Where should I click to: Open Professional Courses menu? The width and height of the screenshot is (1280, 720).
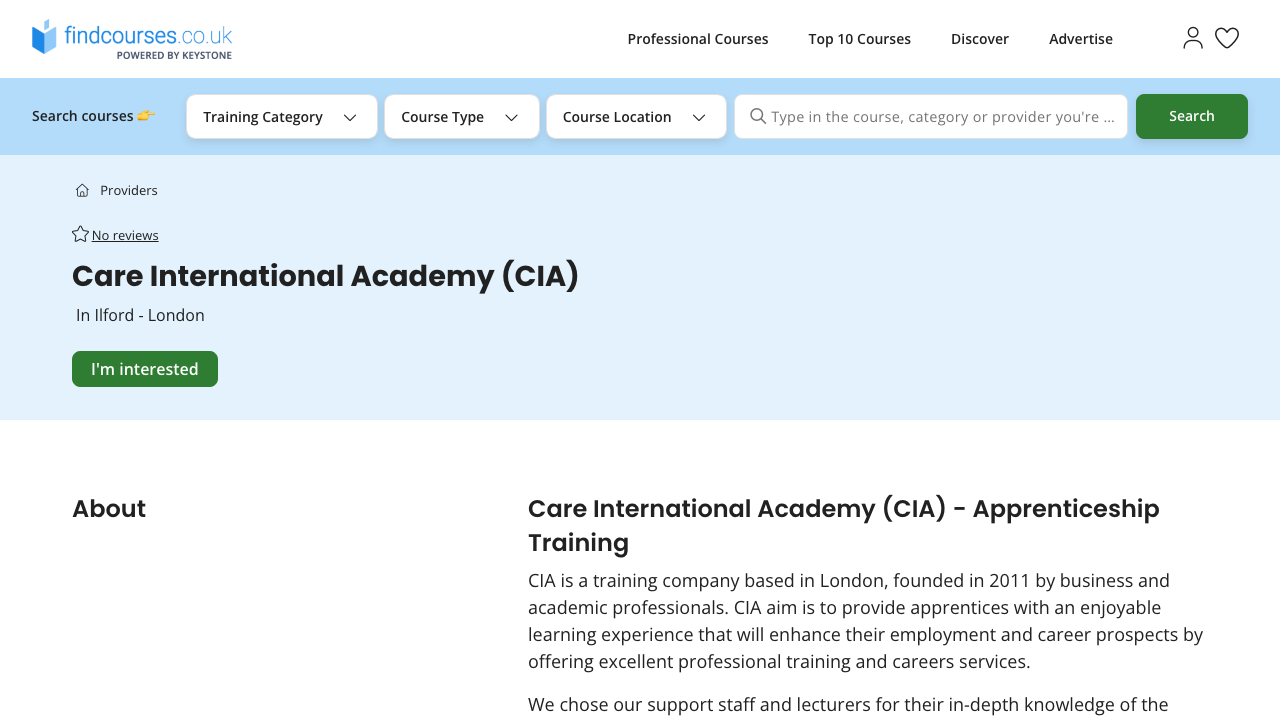(x=698, y=38)
